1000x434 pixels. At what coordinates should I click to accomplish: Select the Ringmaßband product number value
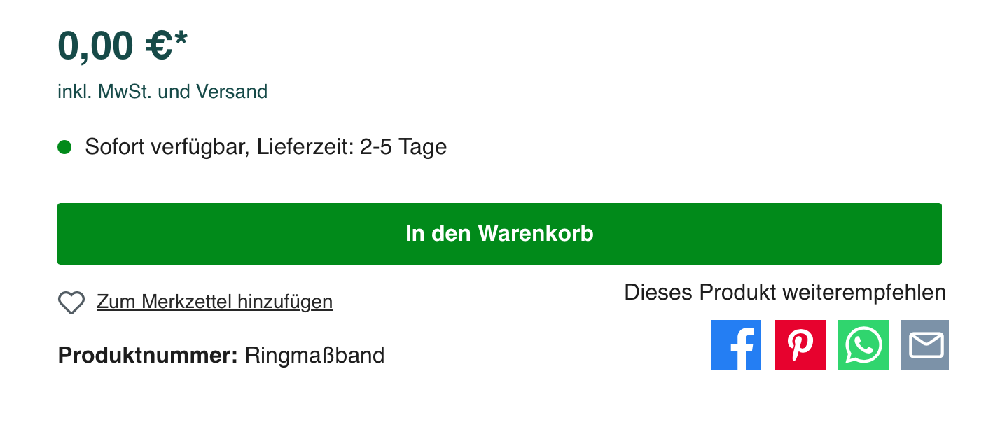click(315, 356)
